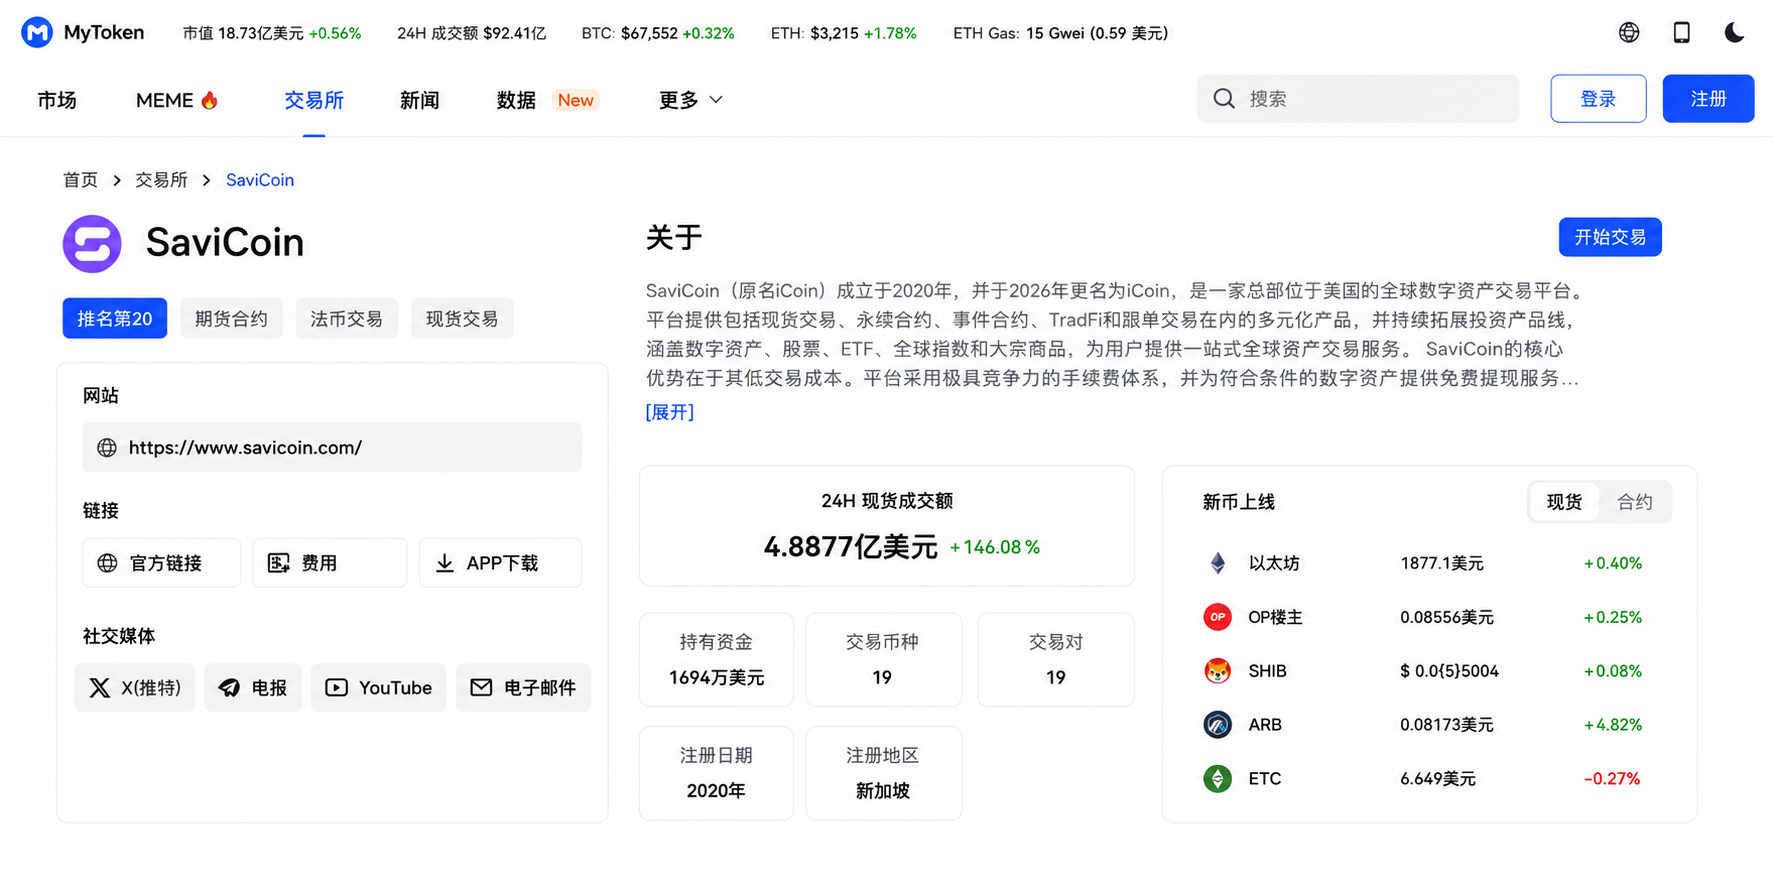Click the 1877.1美元 price
Viewport: 1774px width, 887px height.
[x=1442, y=563]
